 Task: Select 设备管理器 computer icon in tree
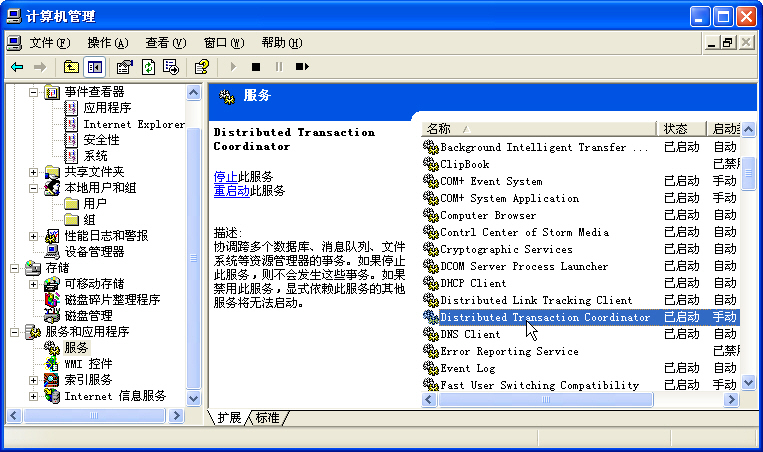52,252
